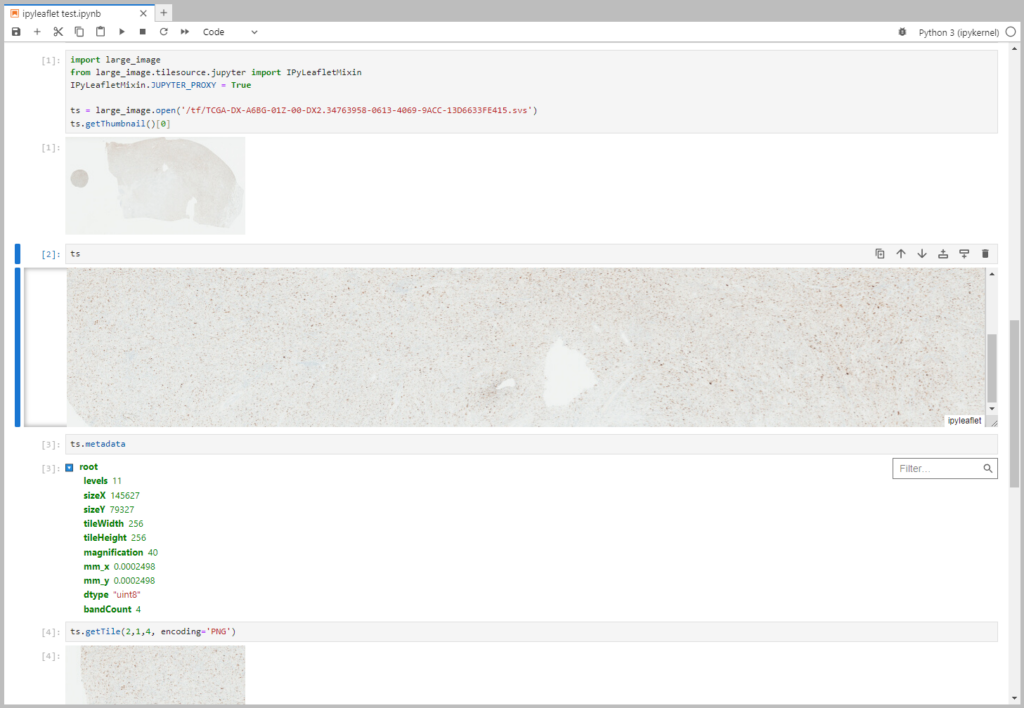The height and width of the screenshot is (708, 1024).
Task: Paste cell from the clipboard icon
Action: [100, 31]
